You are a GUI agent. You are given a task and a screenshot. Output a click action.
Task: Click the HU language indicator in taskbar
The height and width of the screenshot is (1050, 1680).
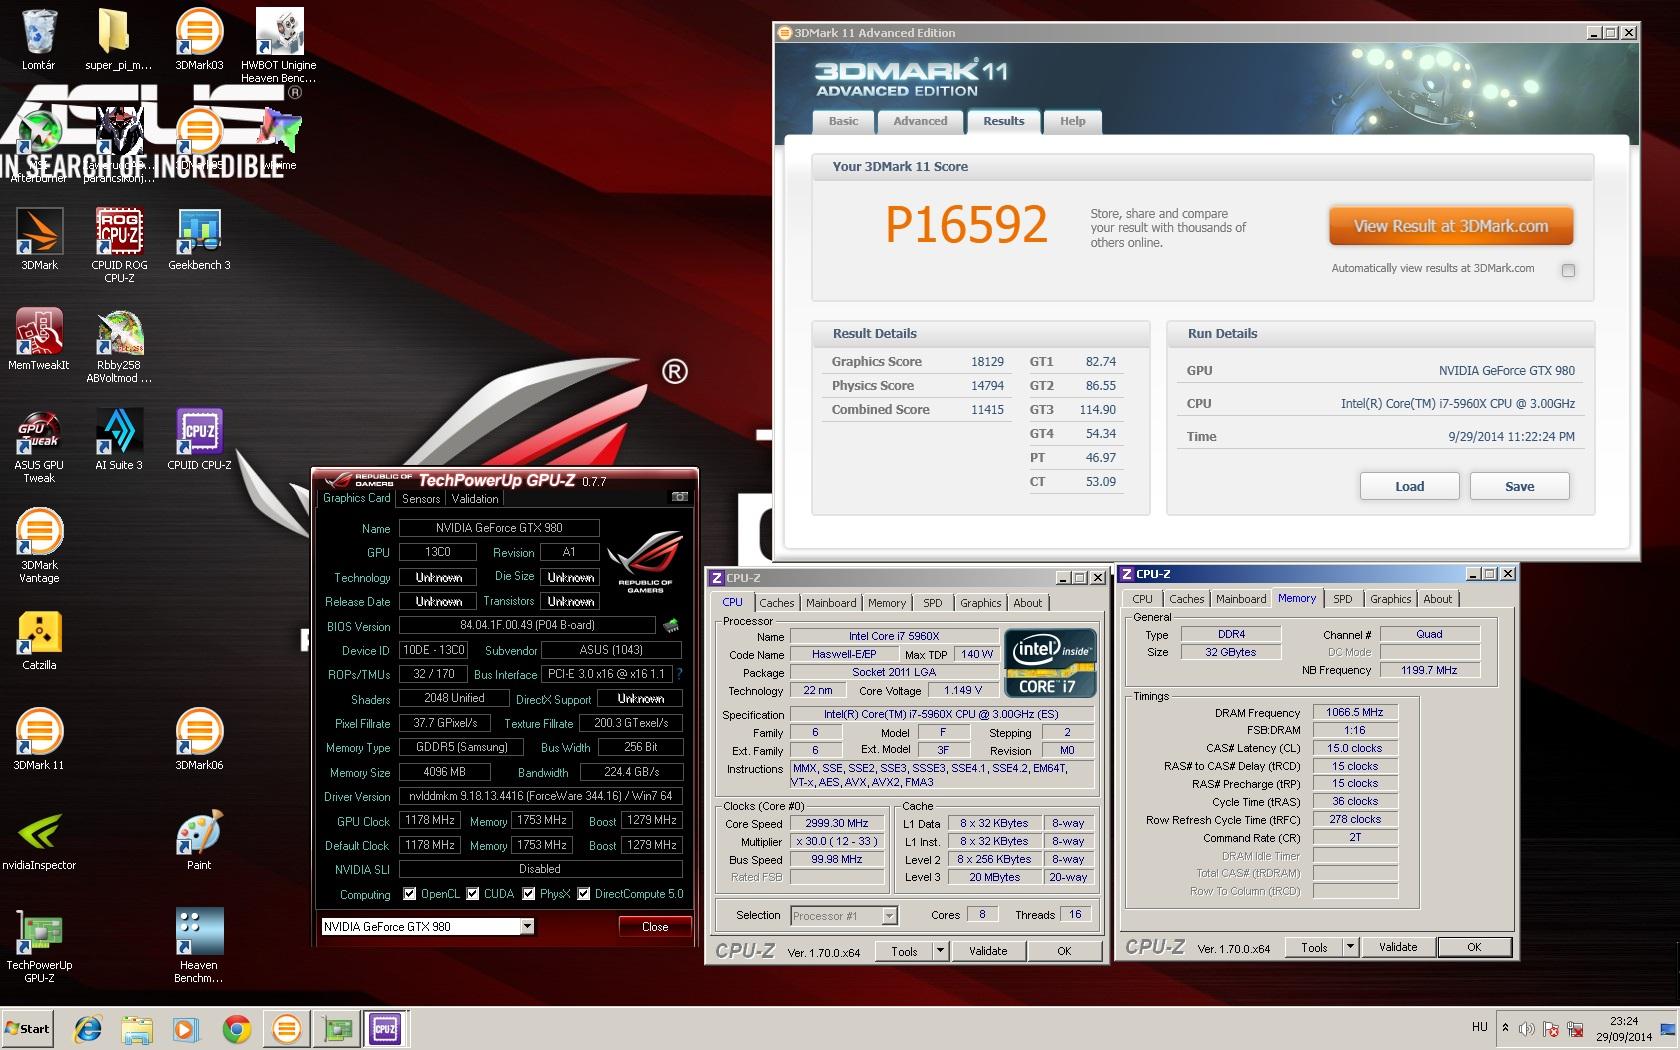coord(1480,1027)
